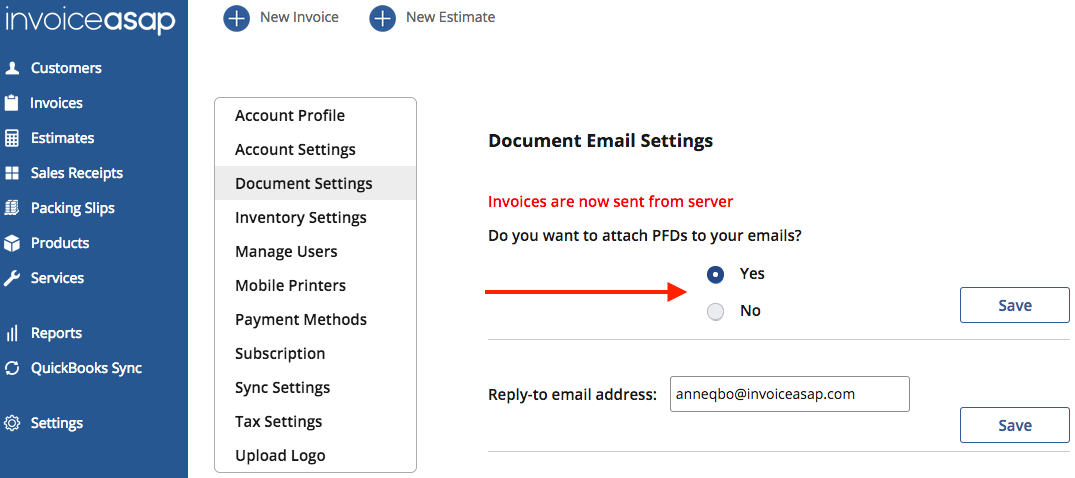Save the PDF attachment setting
The height and width of the screenshot is (478, 1075).
point(1014,305)
